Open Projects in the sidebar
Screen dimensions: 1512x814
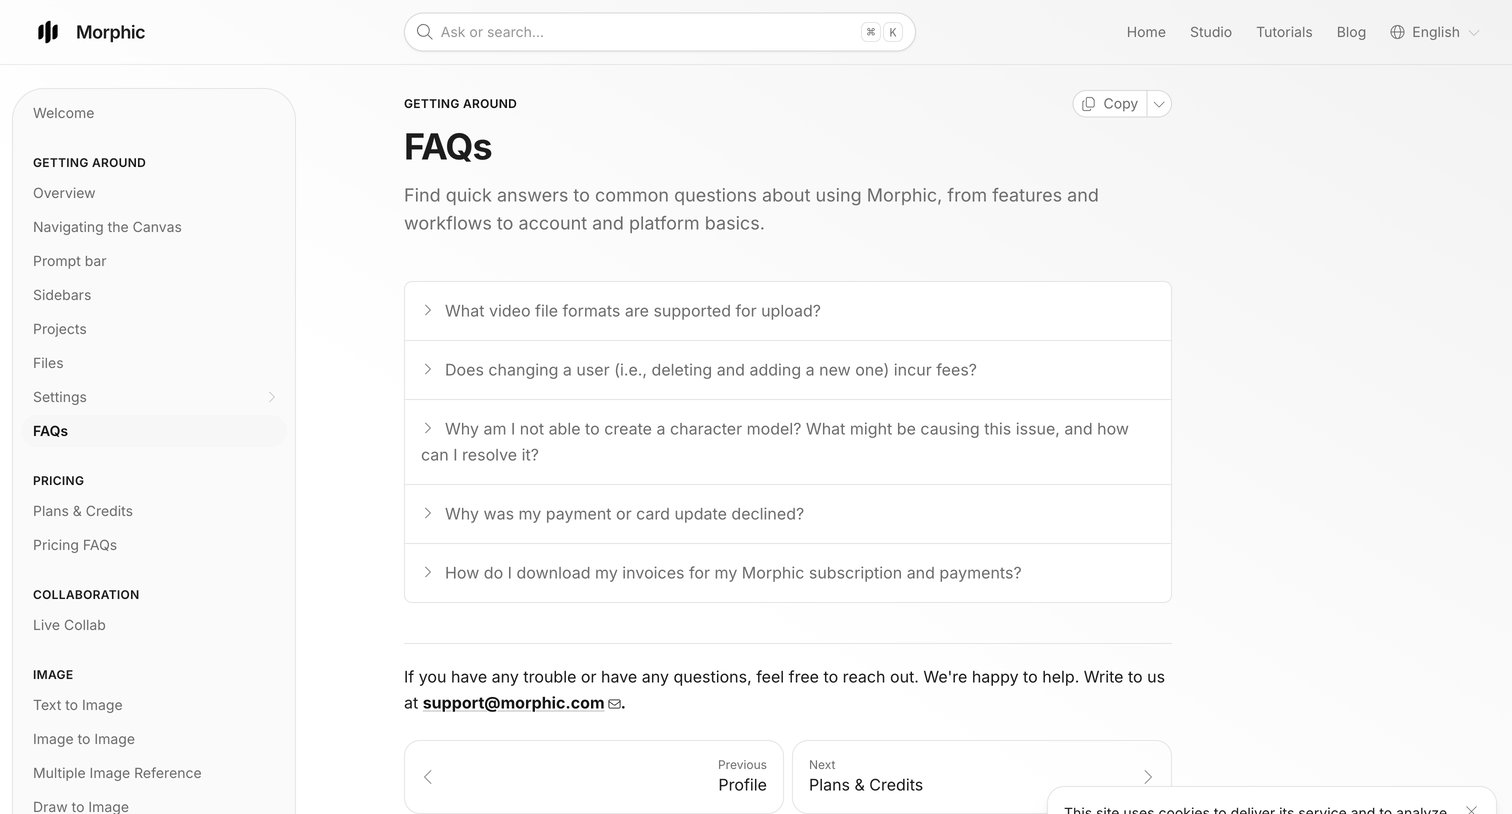tap(153, 329)
